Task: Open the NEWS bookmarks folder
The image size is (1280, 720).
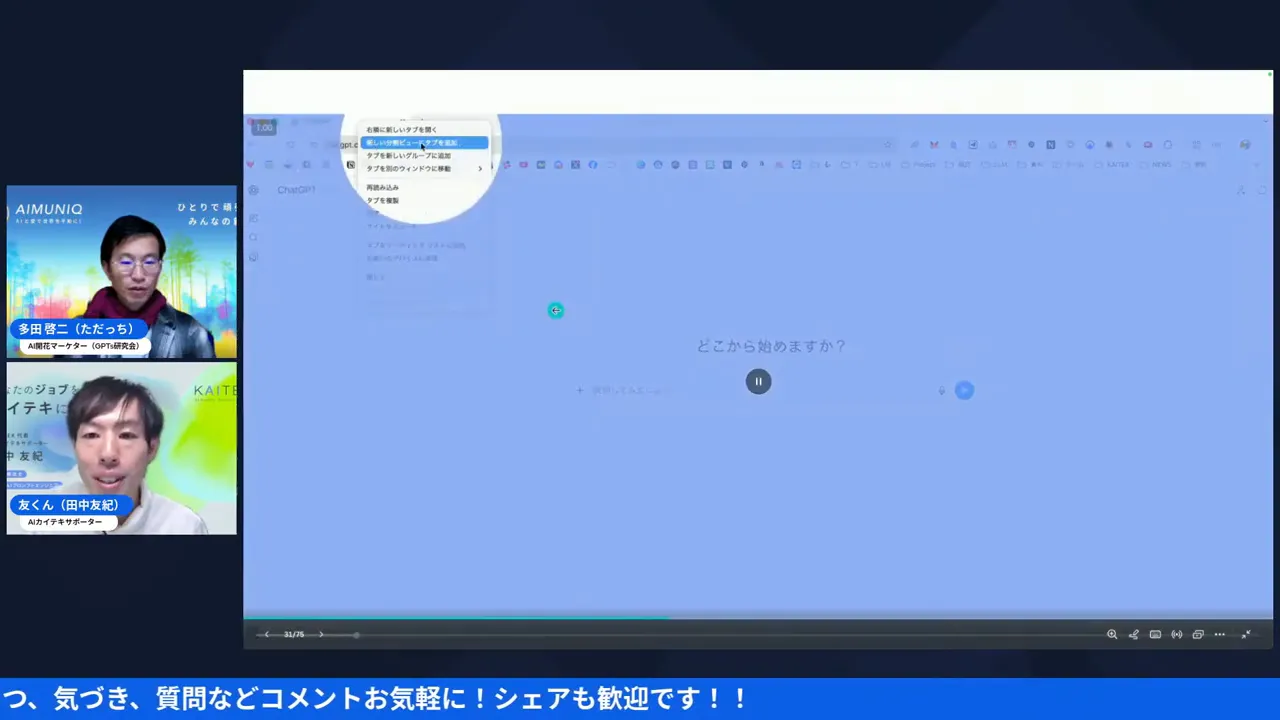Action: pyautogui.click(x=1158, y=164)
